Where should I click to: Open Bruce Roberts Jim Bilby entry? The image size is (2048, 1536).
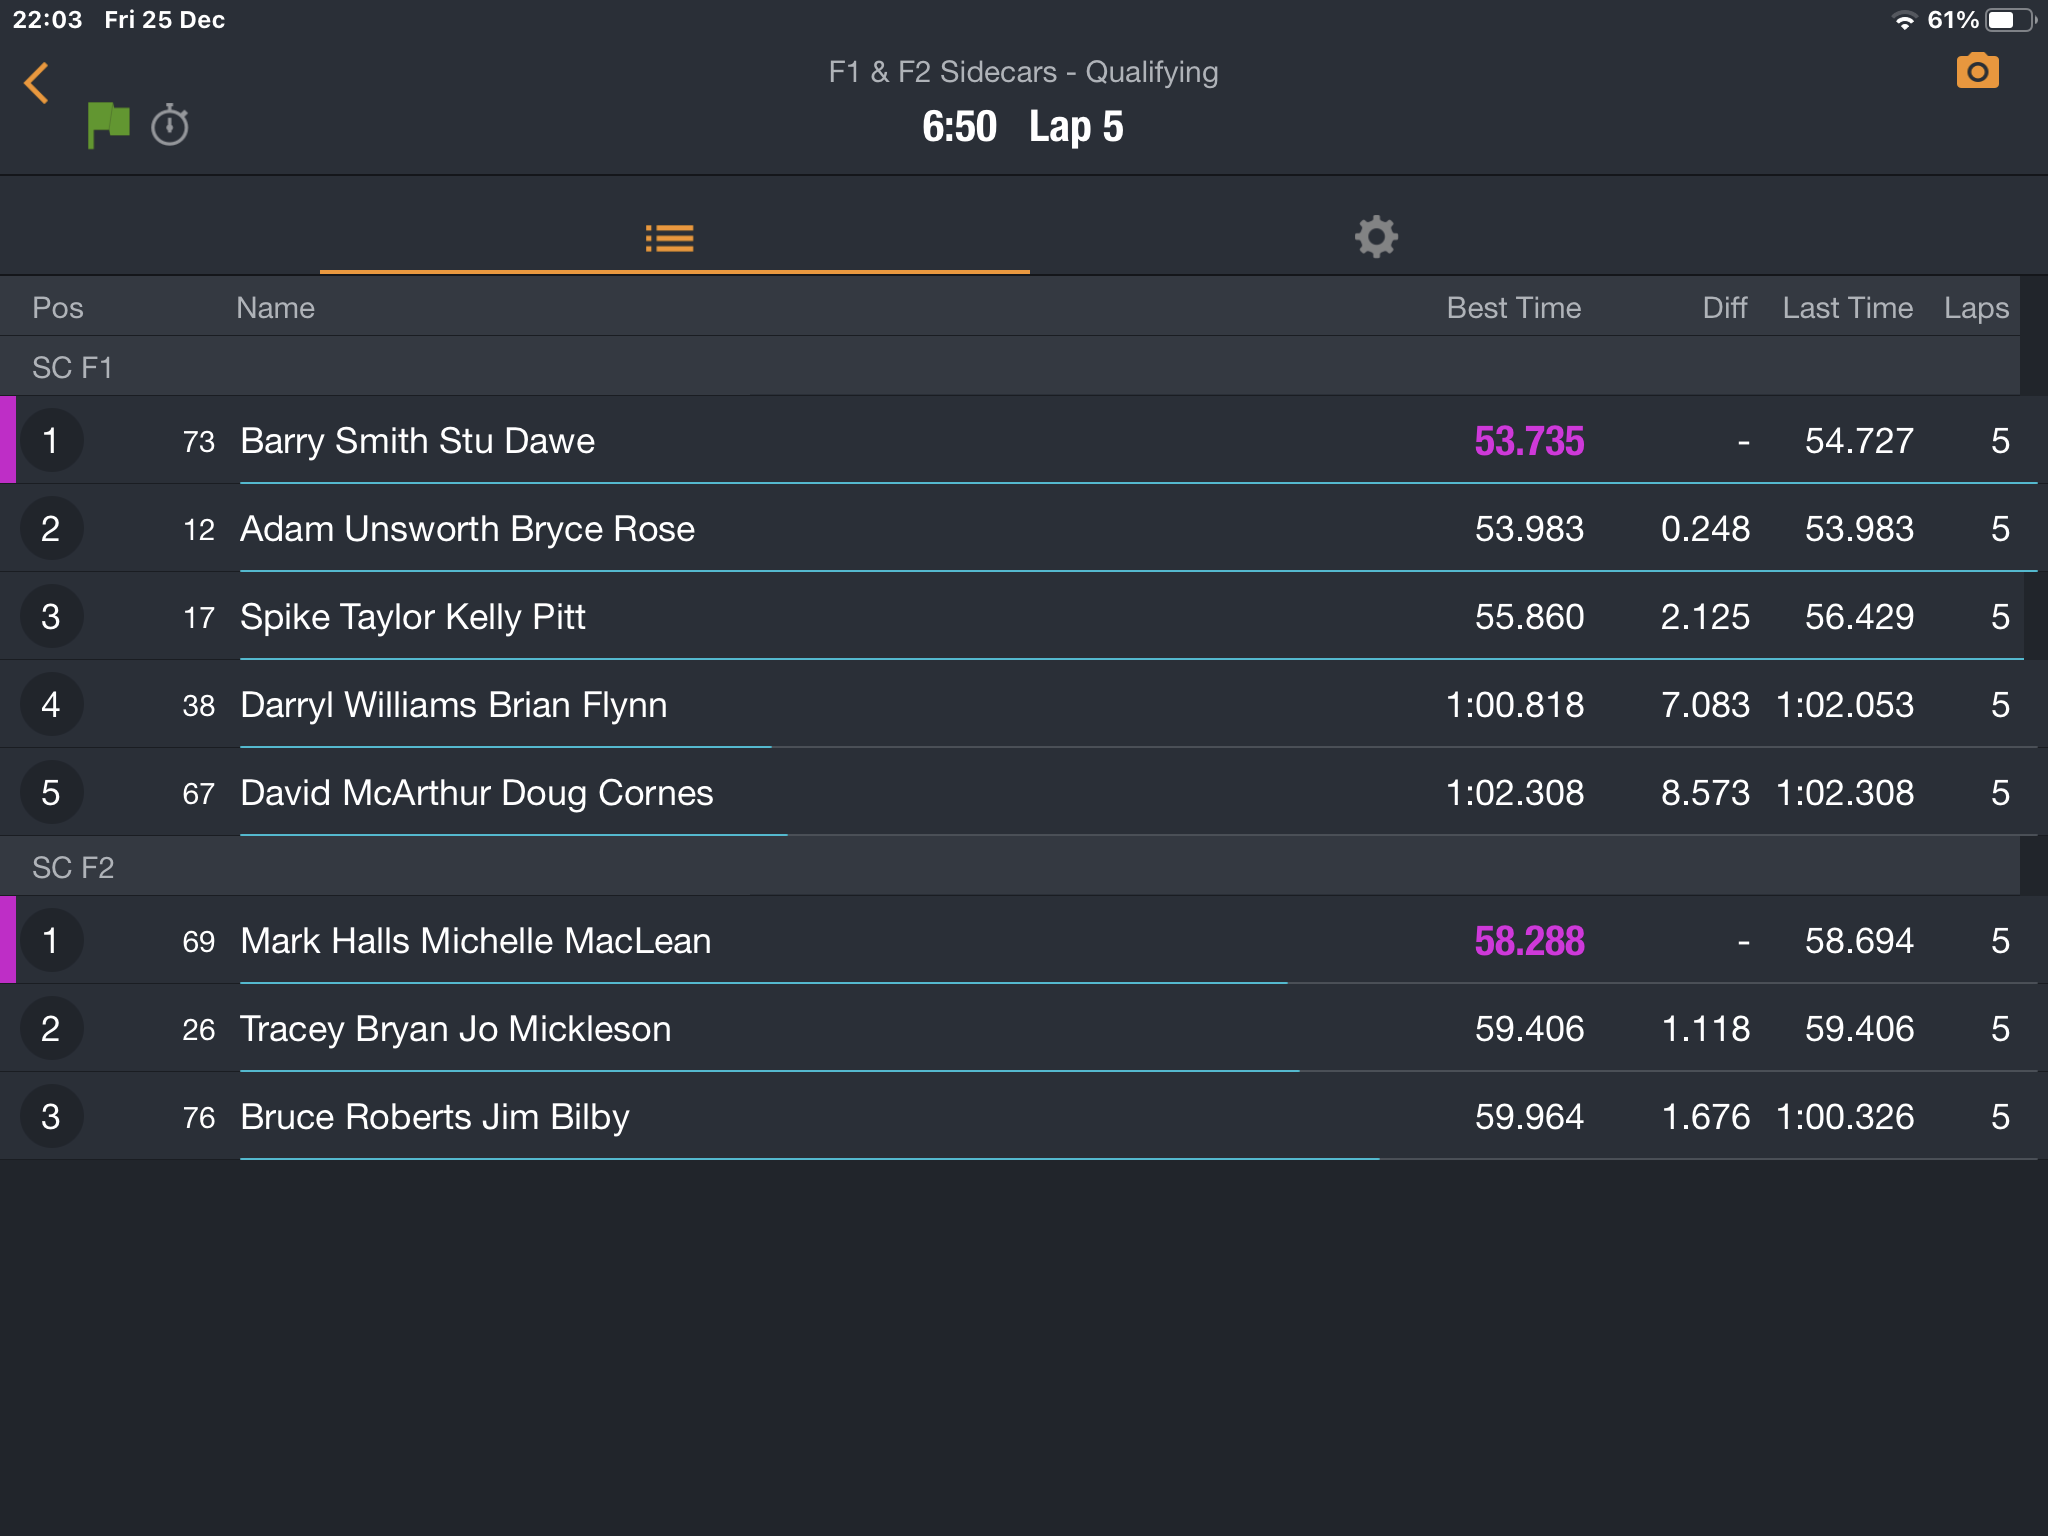tap(1024, 1116)
